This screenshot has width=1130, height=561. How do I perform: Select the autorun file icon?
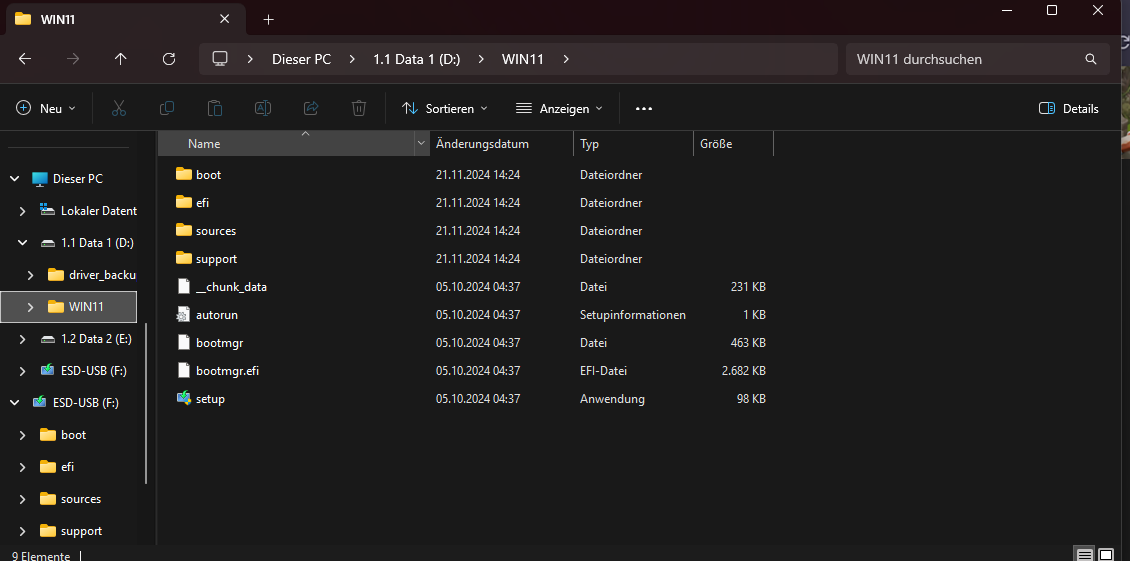tap(184, 314)
